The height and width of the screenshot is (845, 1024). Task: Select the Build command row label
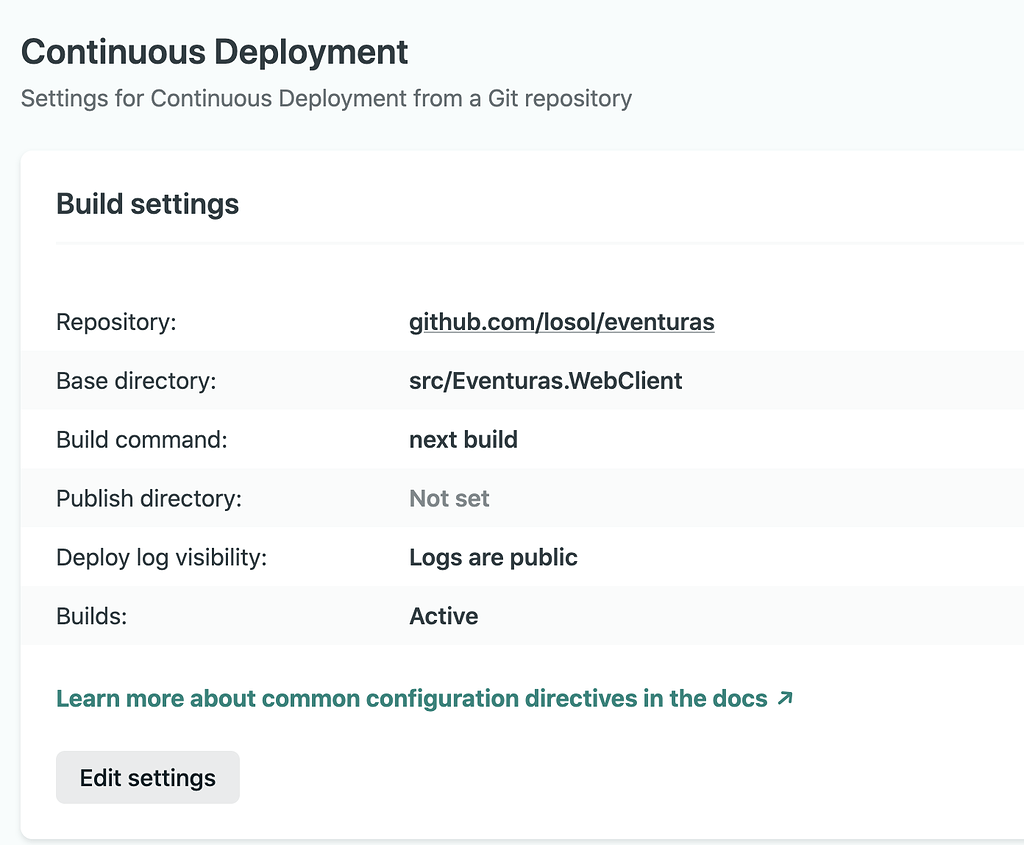point(142,440)
